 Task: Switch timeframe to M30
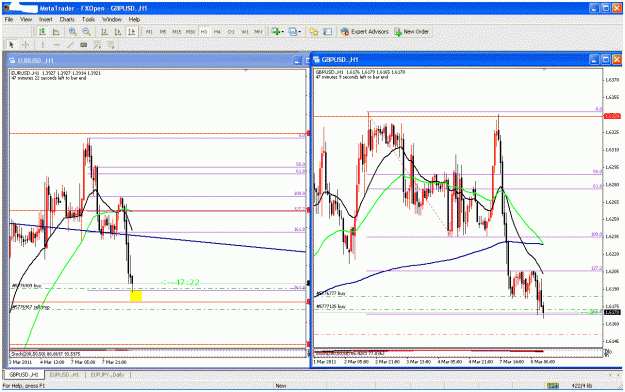(190, 32)
